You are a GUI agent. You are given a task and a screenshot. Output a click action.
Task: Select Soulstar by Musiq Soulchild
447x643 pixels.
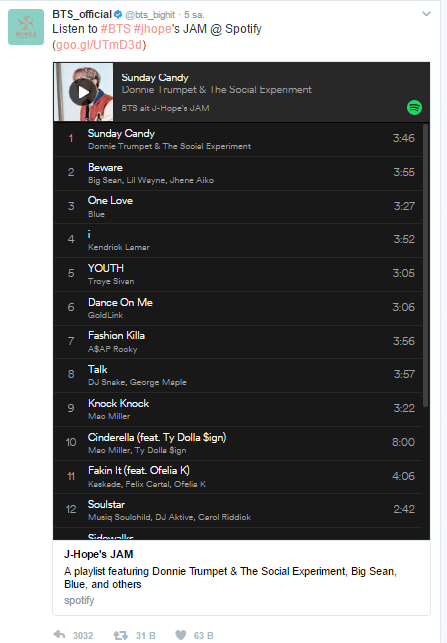238,510
